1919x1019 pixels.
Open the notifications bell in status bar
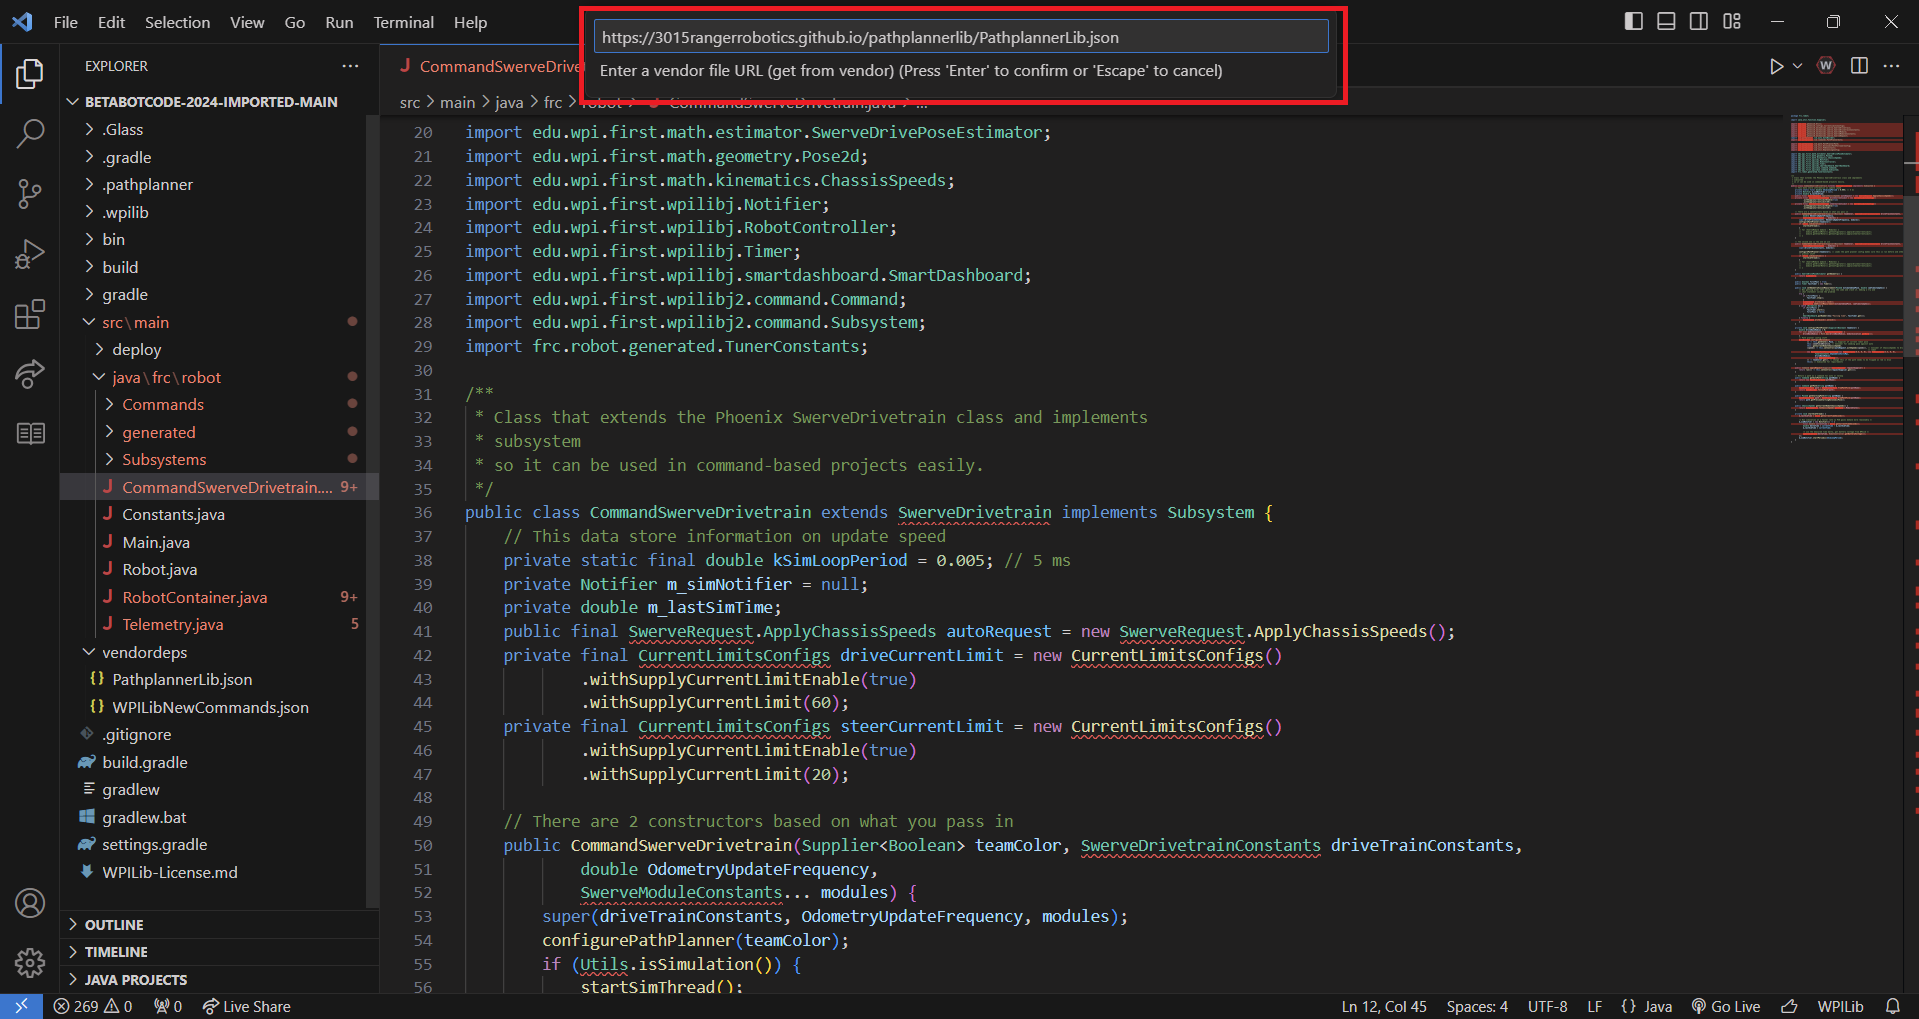click(1893, 1006)
